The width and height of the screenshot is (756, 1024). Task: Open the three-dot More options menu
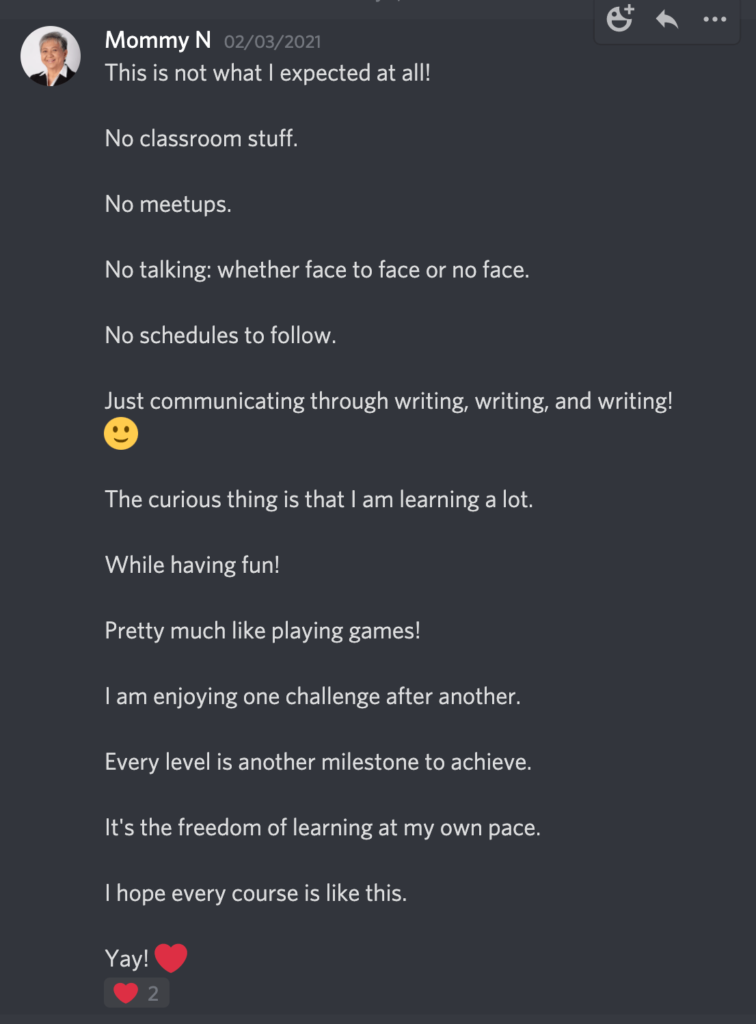pyautogui.click(x=715, y=20)
